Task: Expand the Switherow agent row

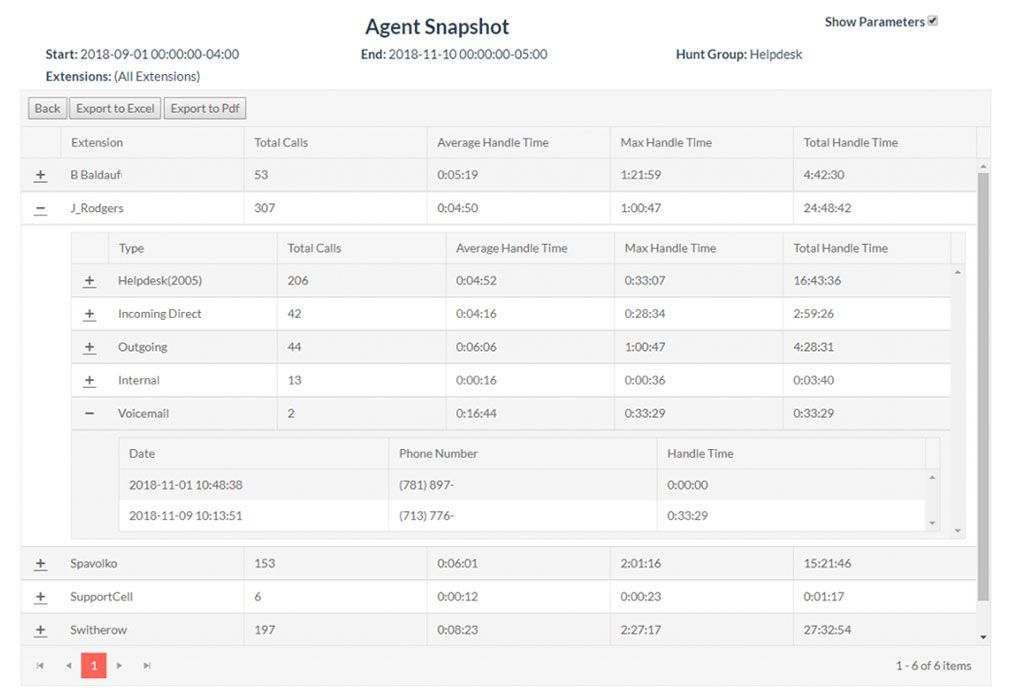Action: pyautogui.click(x=40, y=631)
